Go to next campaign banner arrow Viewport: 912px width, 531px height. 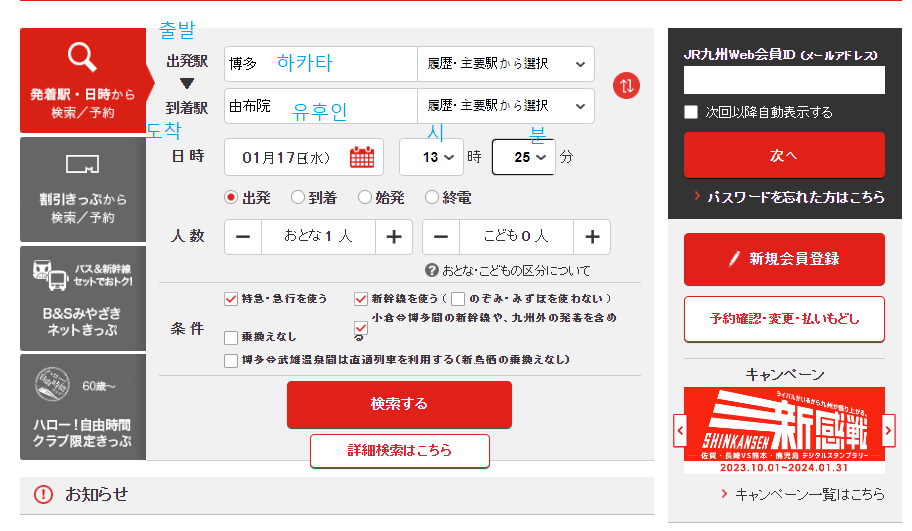[x=888, y=431]
